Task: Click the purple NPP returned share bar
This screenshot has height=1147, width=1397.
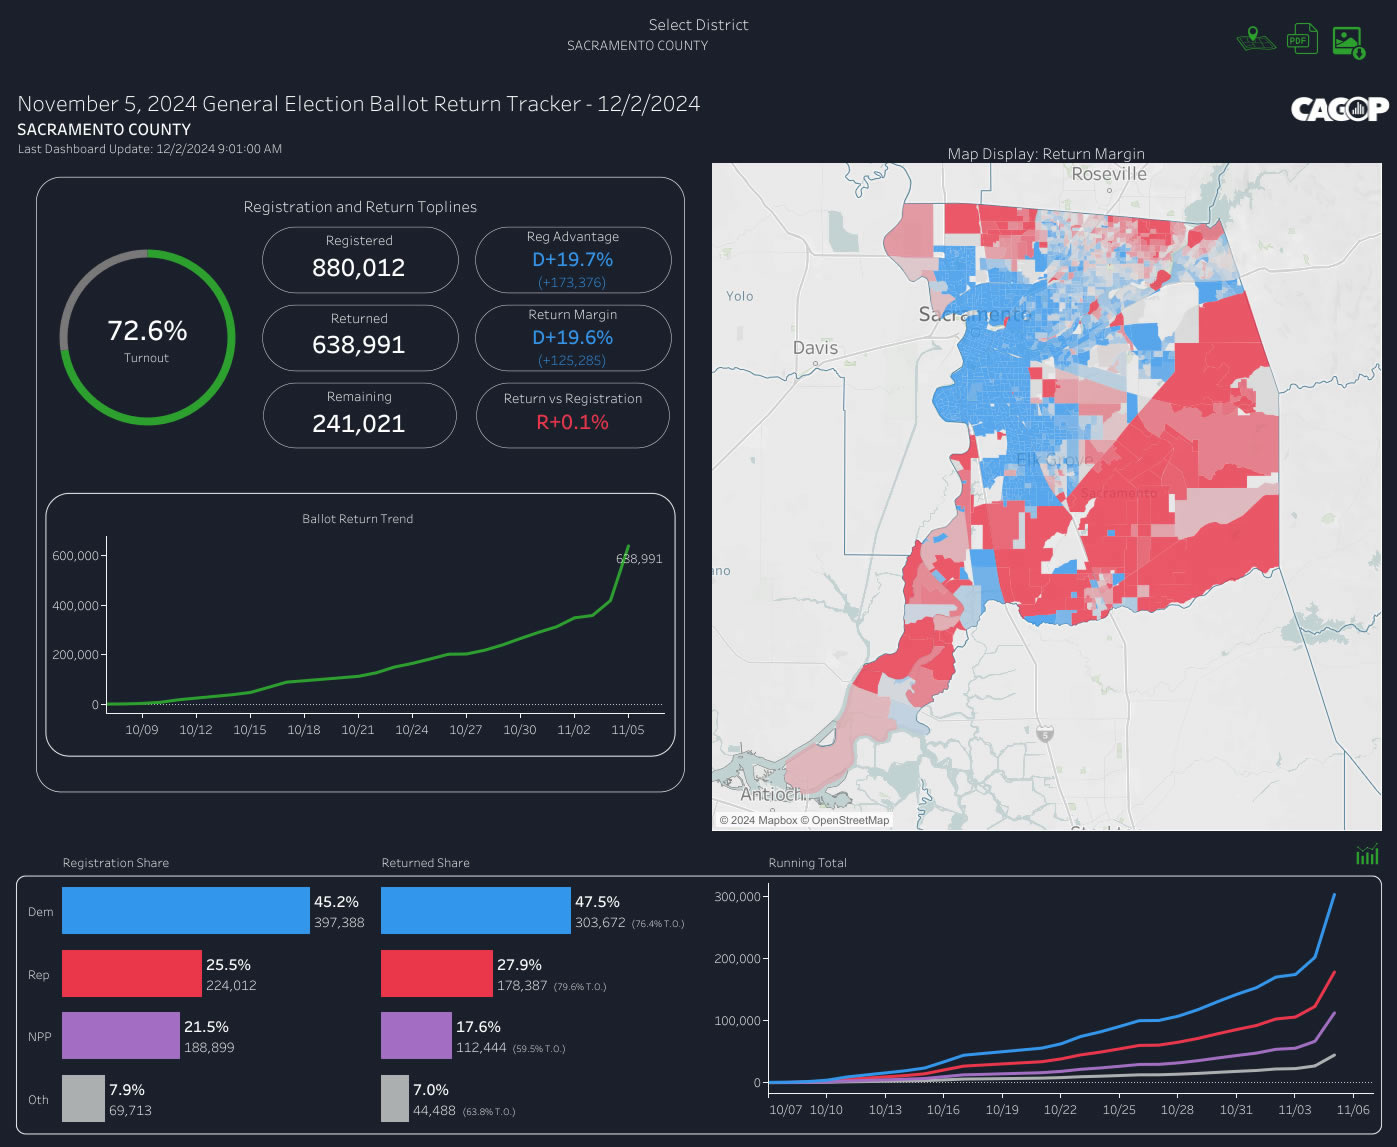Action: click(x=415, y=1035)
